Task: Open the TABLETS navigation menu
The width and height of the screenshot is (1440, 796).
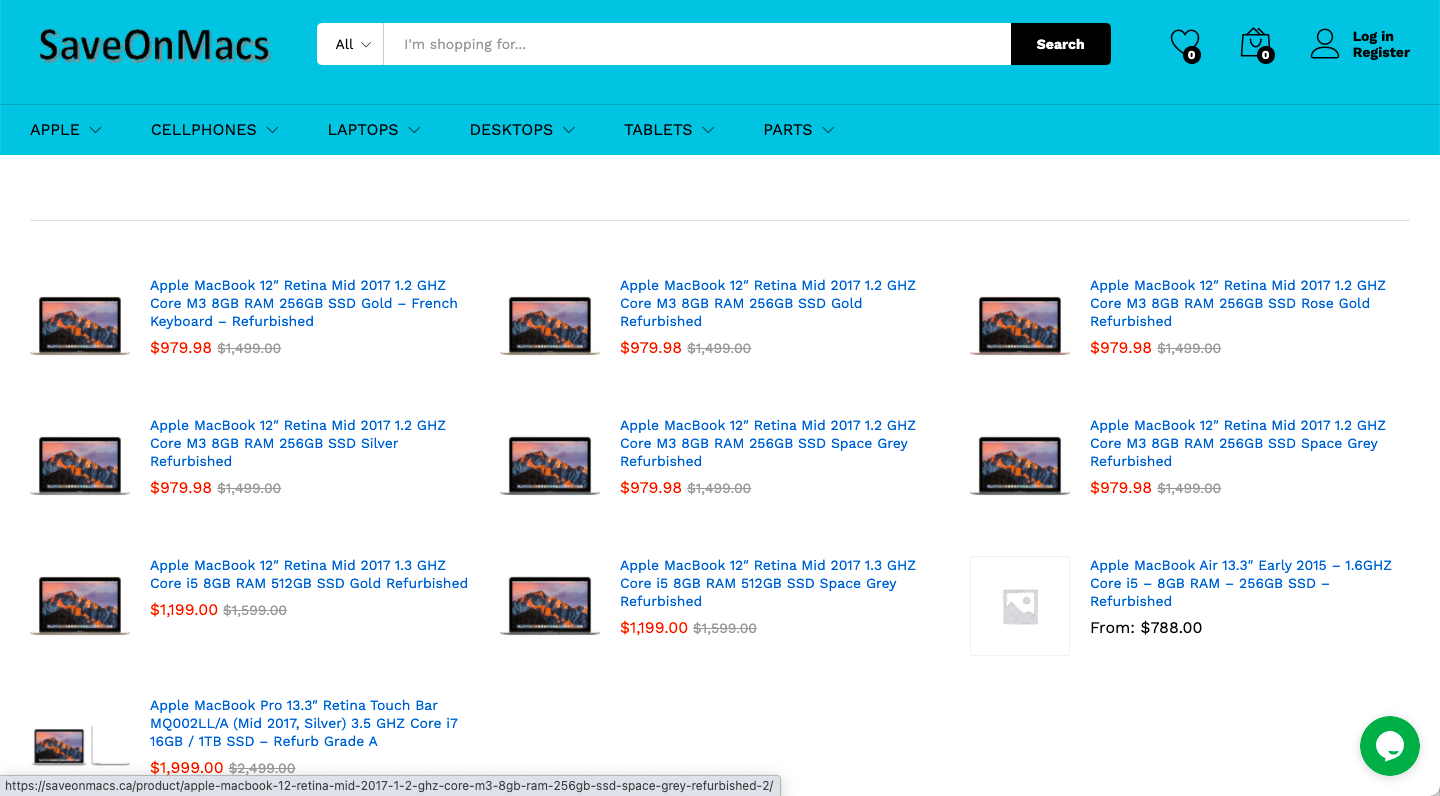Action: click(668, 130)
